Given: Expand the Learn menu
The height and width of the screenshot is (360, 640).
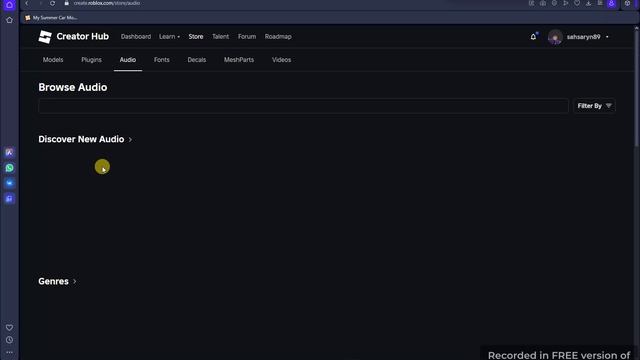Looking at the screenshot, I should coord(169,37).
